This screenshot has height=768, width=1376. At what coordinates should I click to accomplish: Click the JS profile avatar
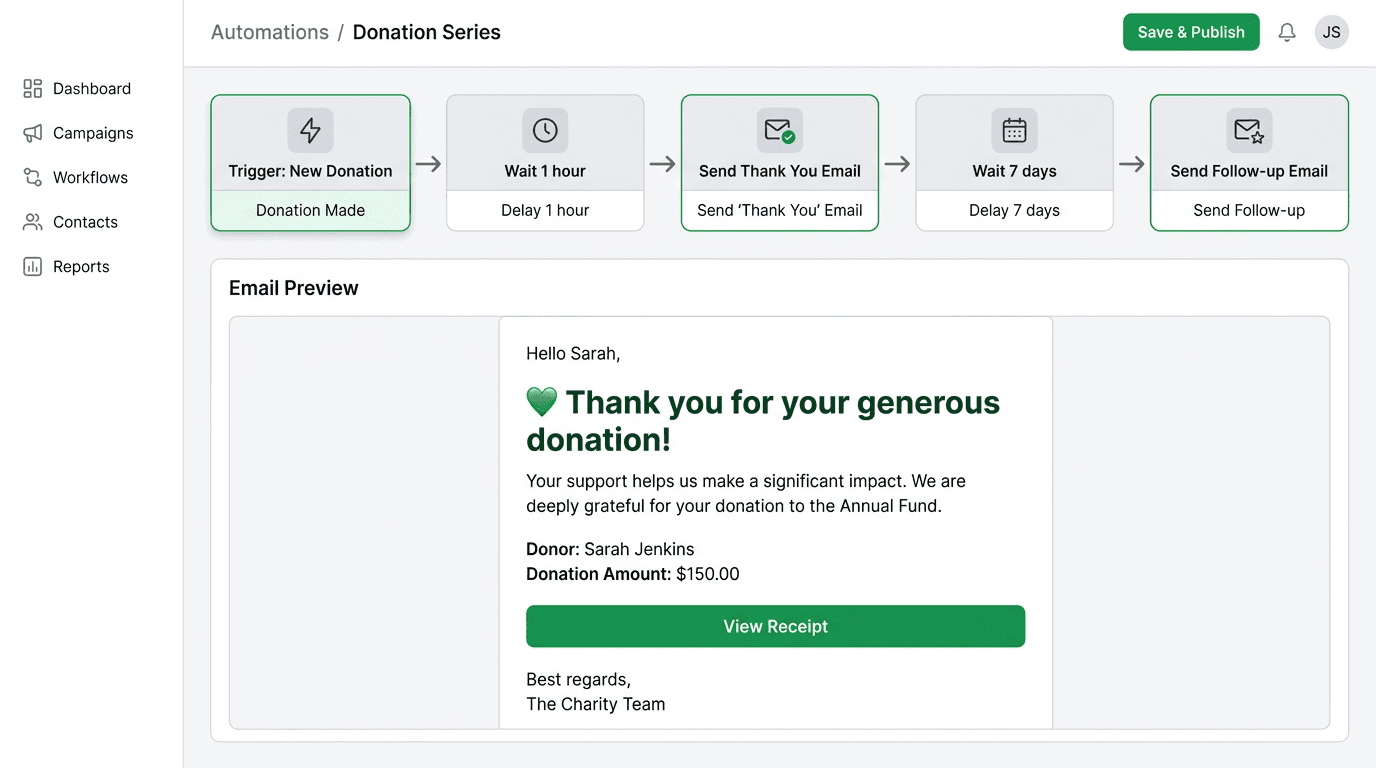(1331, 32)
